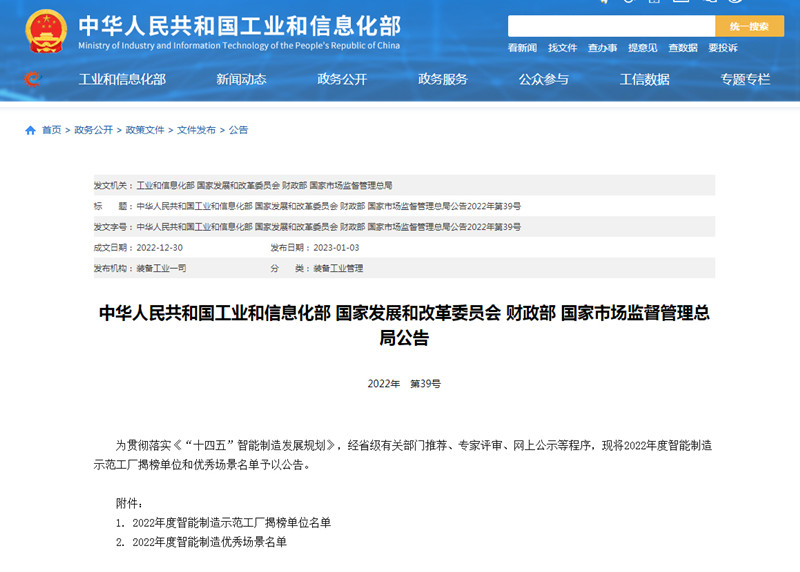The width and height of the screenshot is (800, 572).
Task: Click the red e icon in navigation bar
Action: (33, 79)
